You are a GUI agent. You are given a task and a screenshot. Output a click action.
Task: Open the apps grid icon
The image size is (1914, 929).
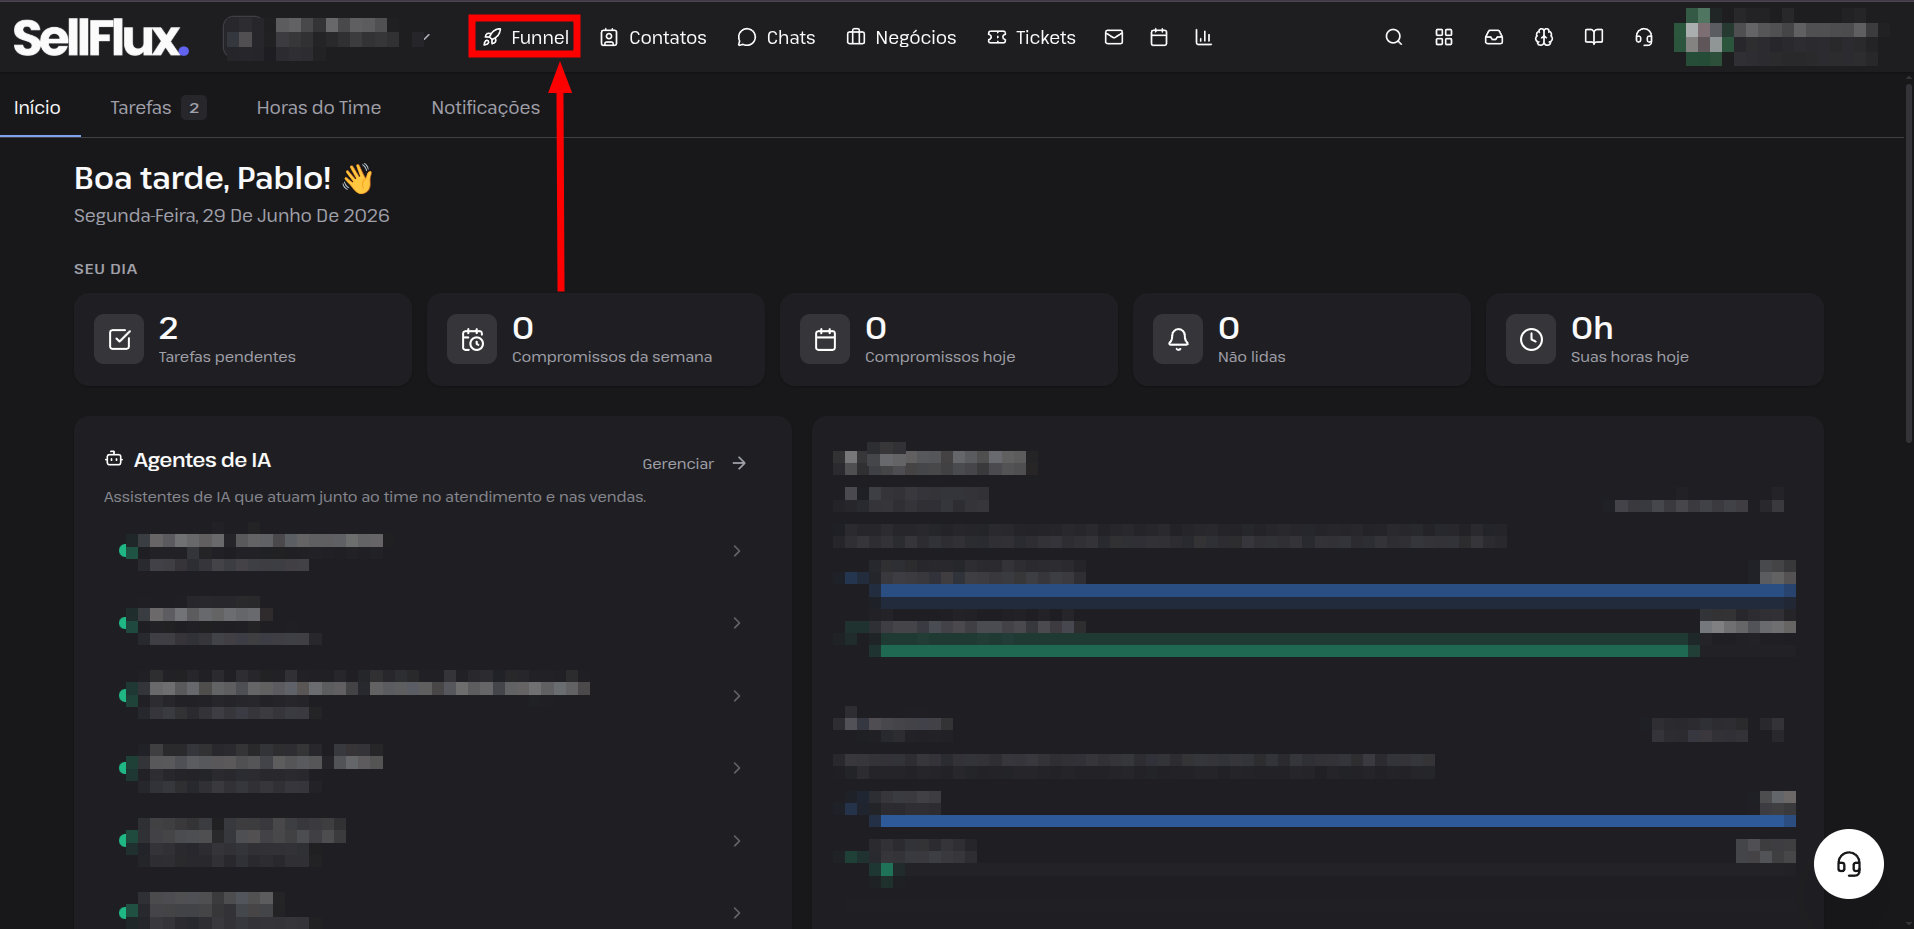point(1444,37)
